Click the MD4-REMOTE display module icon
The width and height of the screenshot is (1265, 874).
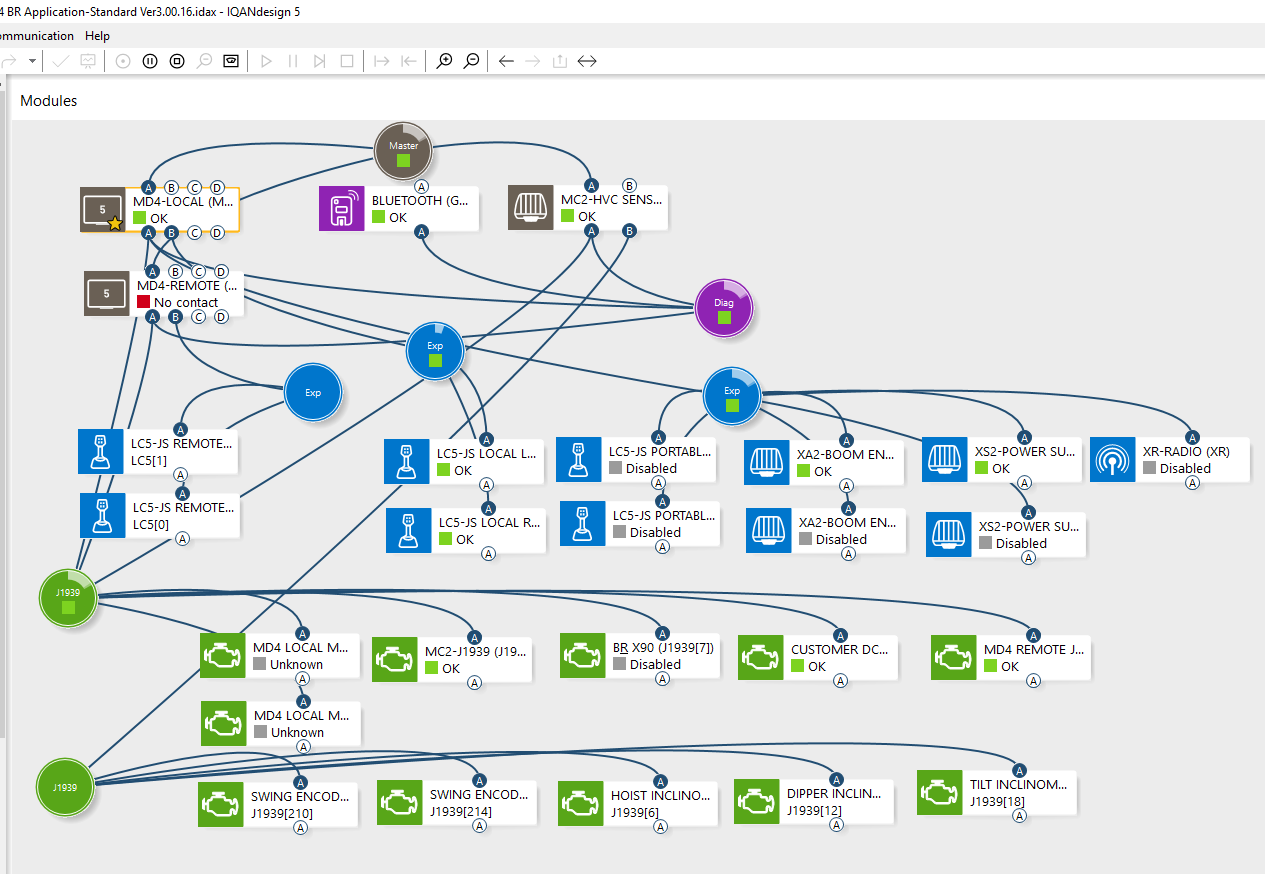click(106, 293)
